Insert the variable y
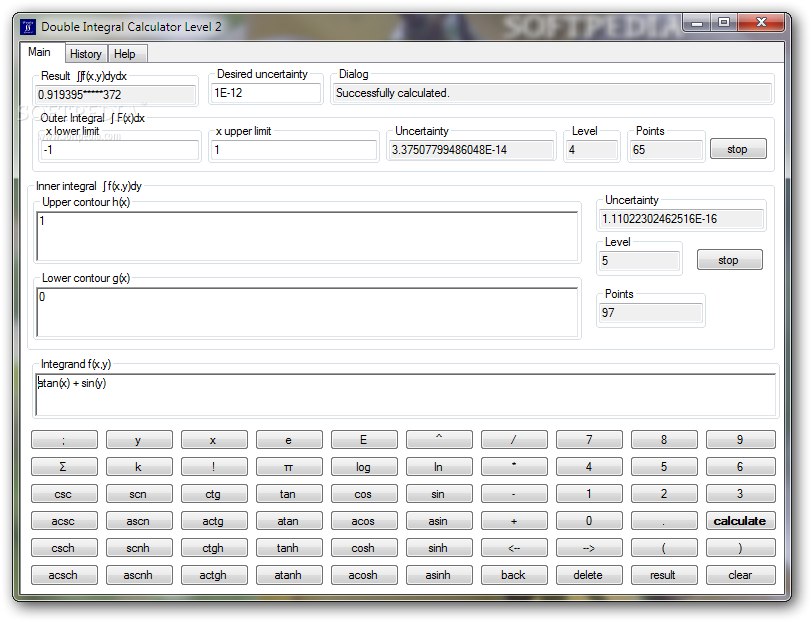The height and width of the screenshot is (622, 812). point(138,440)
